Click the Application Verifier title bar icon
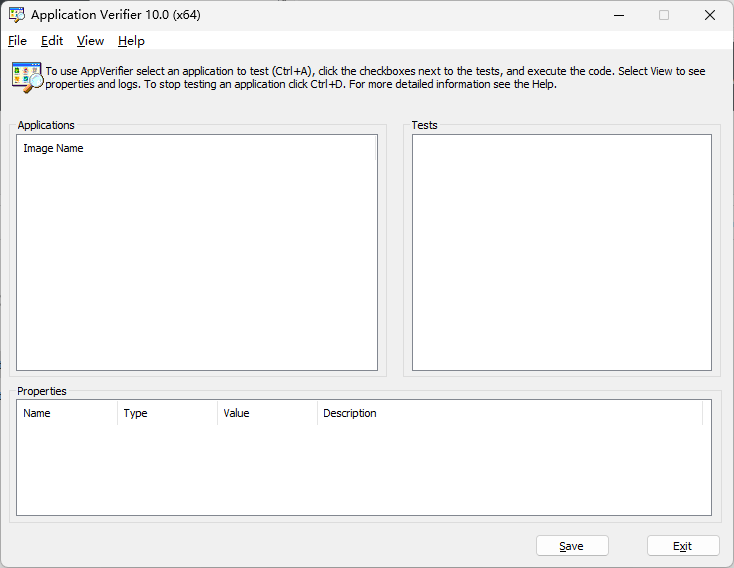 pos(17,15)
